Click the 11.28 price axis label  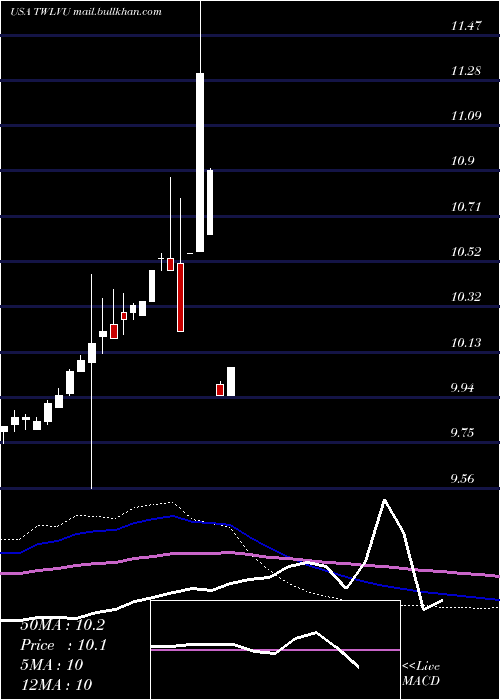coord(466,71)
